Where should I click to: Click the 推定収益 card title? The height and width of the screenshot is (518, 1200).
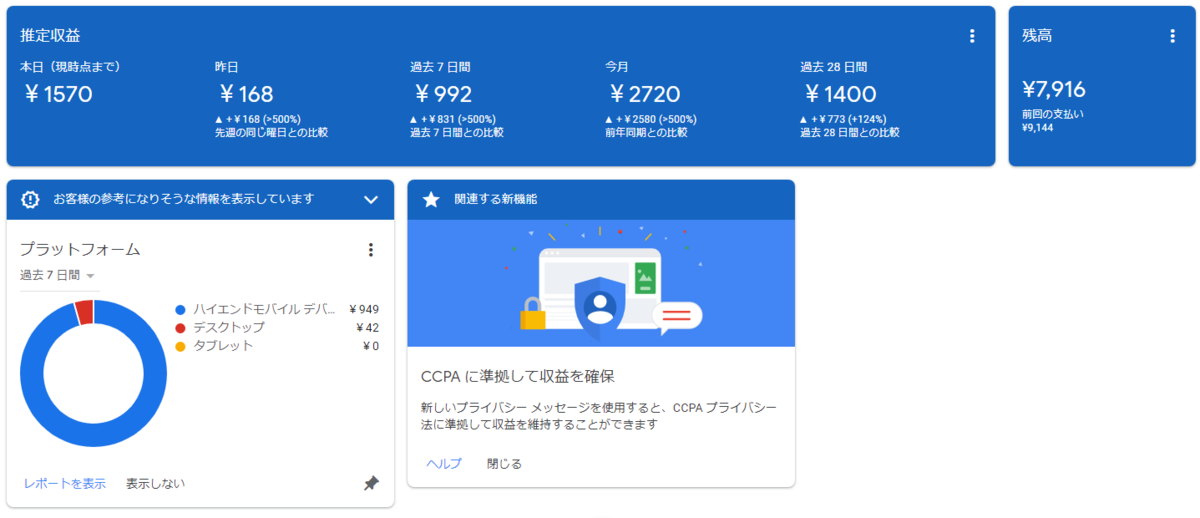click(x=50, y=35)
